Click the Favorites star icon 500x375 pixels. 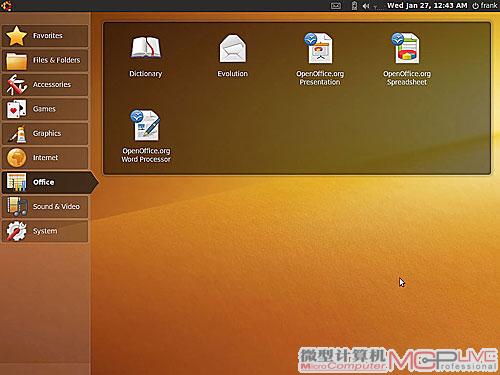(x=17, y=36)
